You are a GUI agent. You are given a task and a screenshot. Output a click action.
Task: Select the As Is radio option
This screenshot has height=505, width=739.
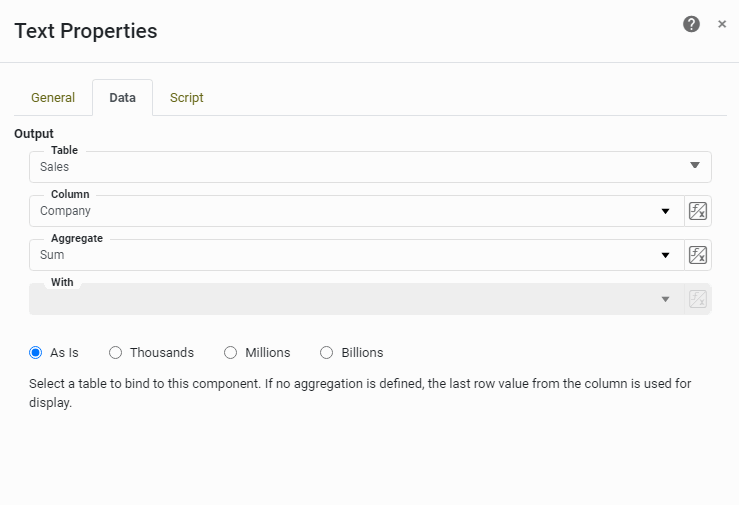click(x=36, y=353)
